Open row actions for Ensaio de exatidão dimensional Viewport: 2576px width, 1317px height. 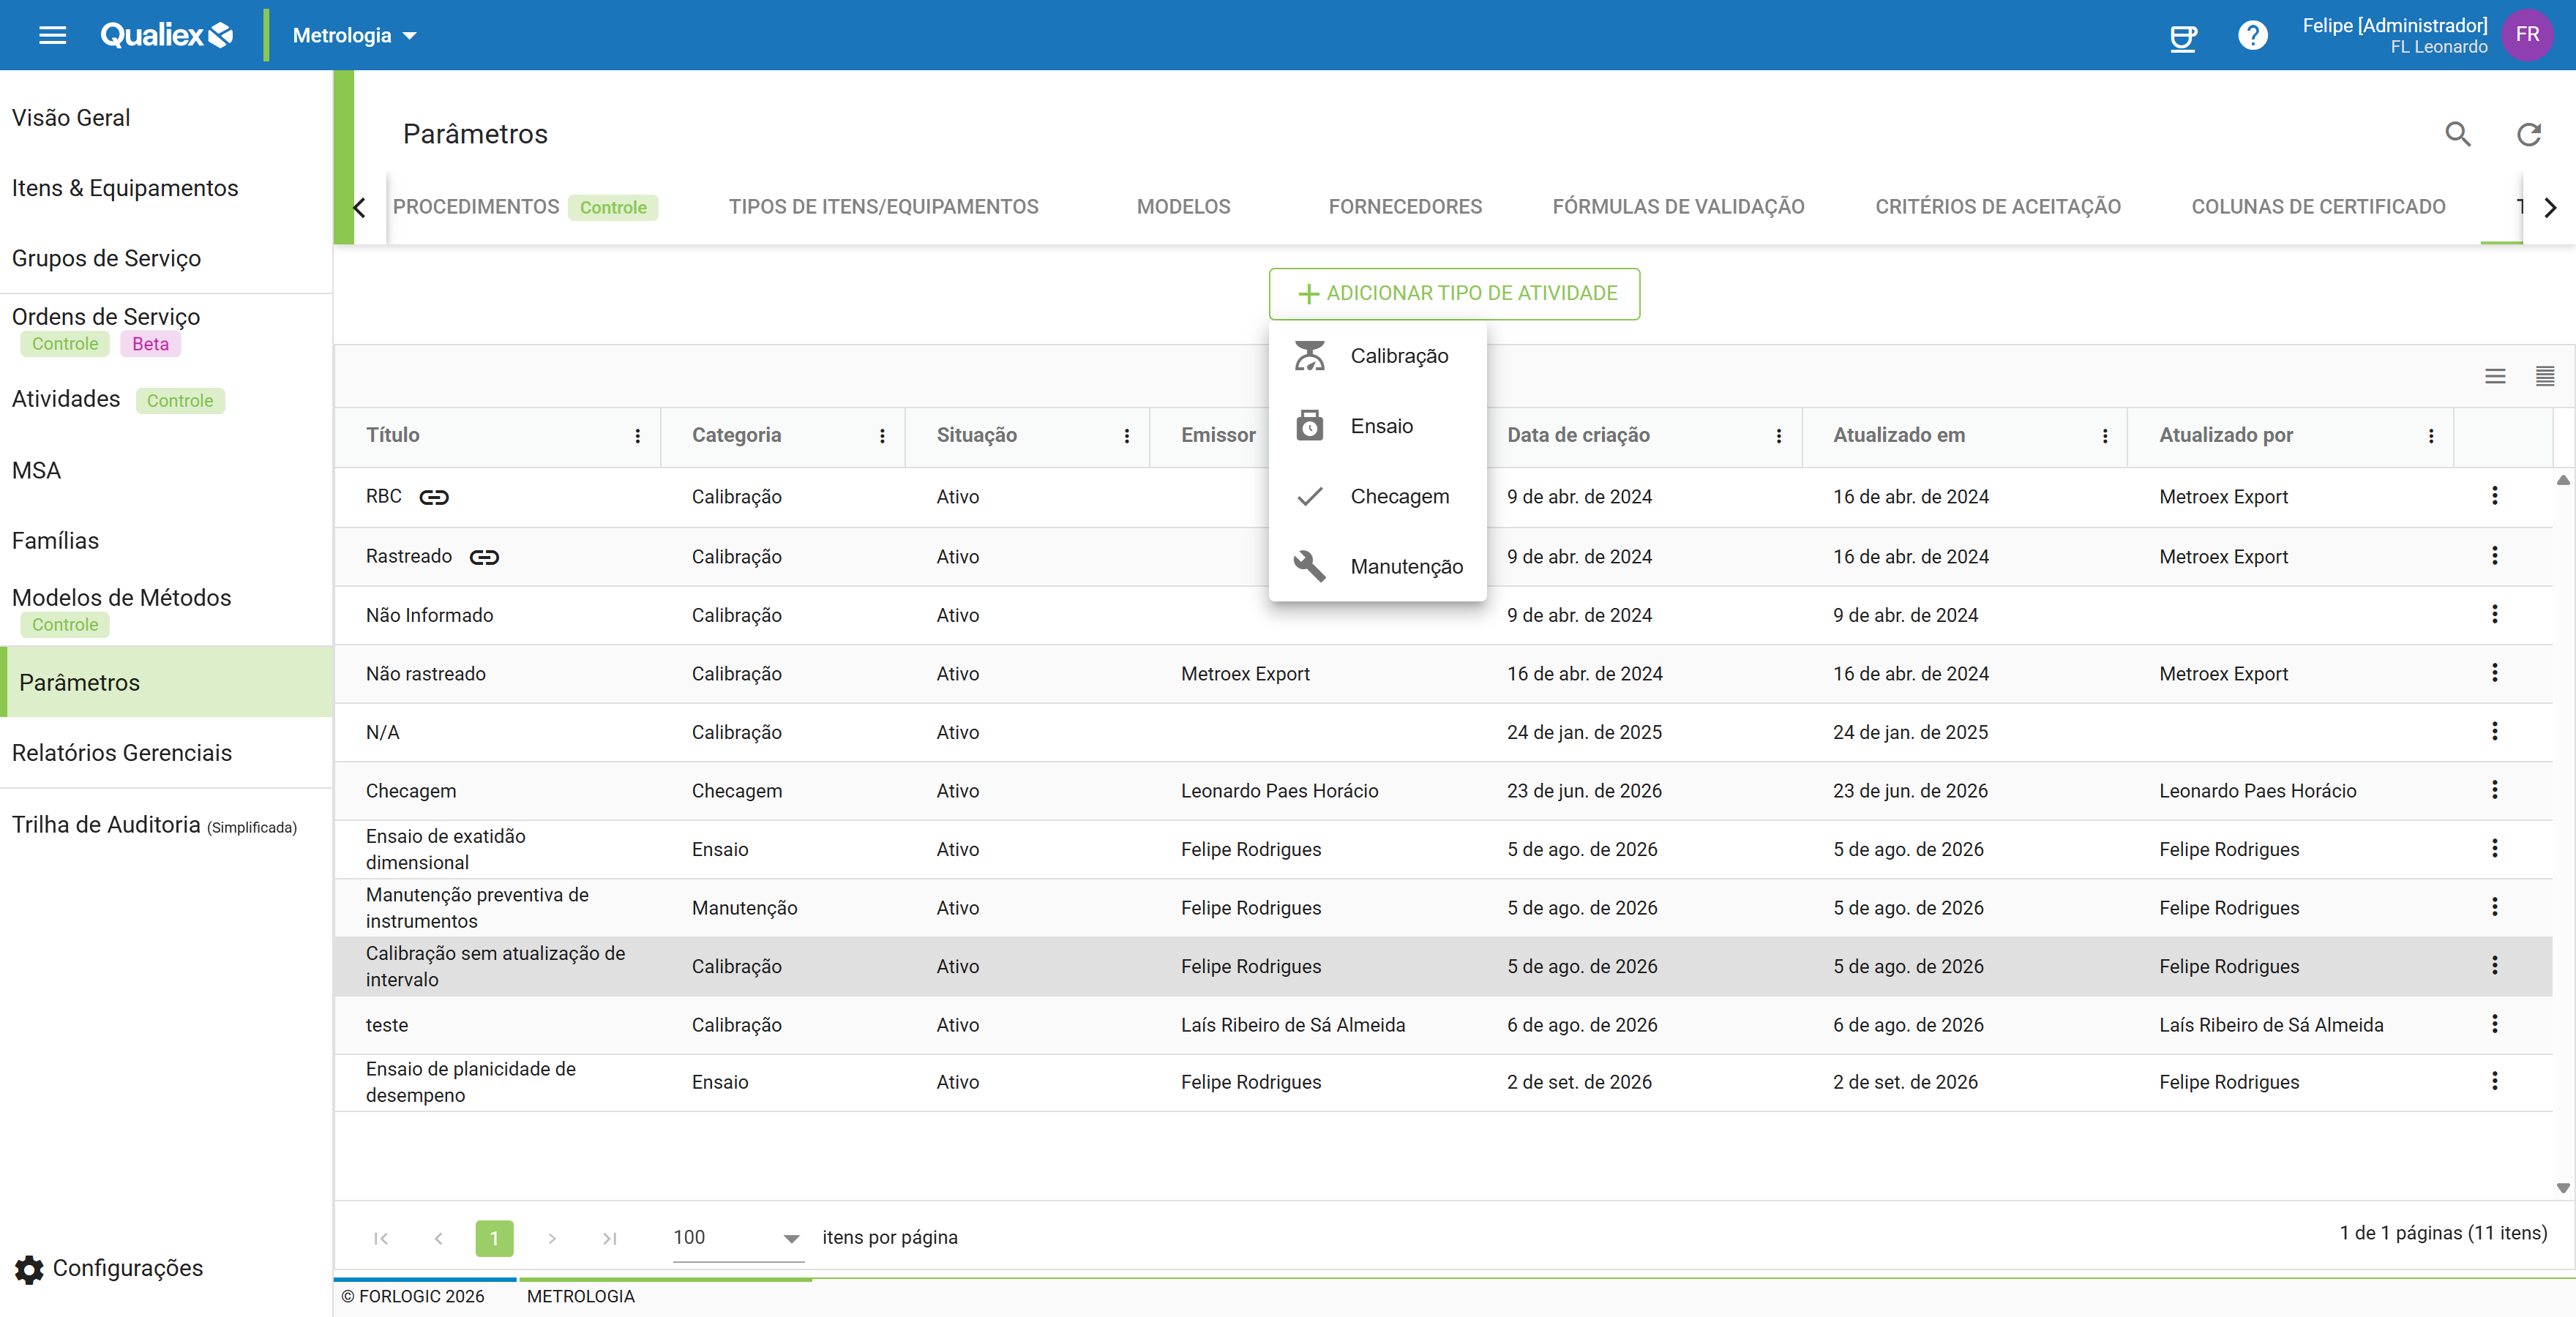pos(2494,848)
